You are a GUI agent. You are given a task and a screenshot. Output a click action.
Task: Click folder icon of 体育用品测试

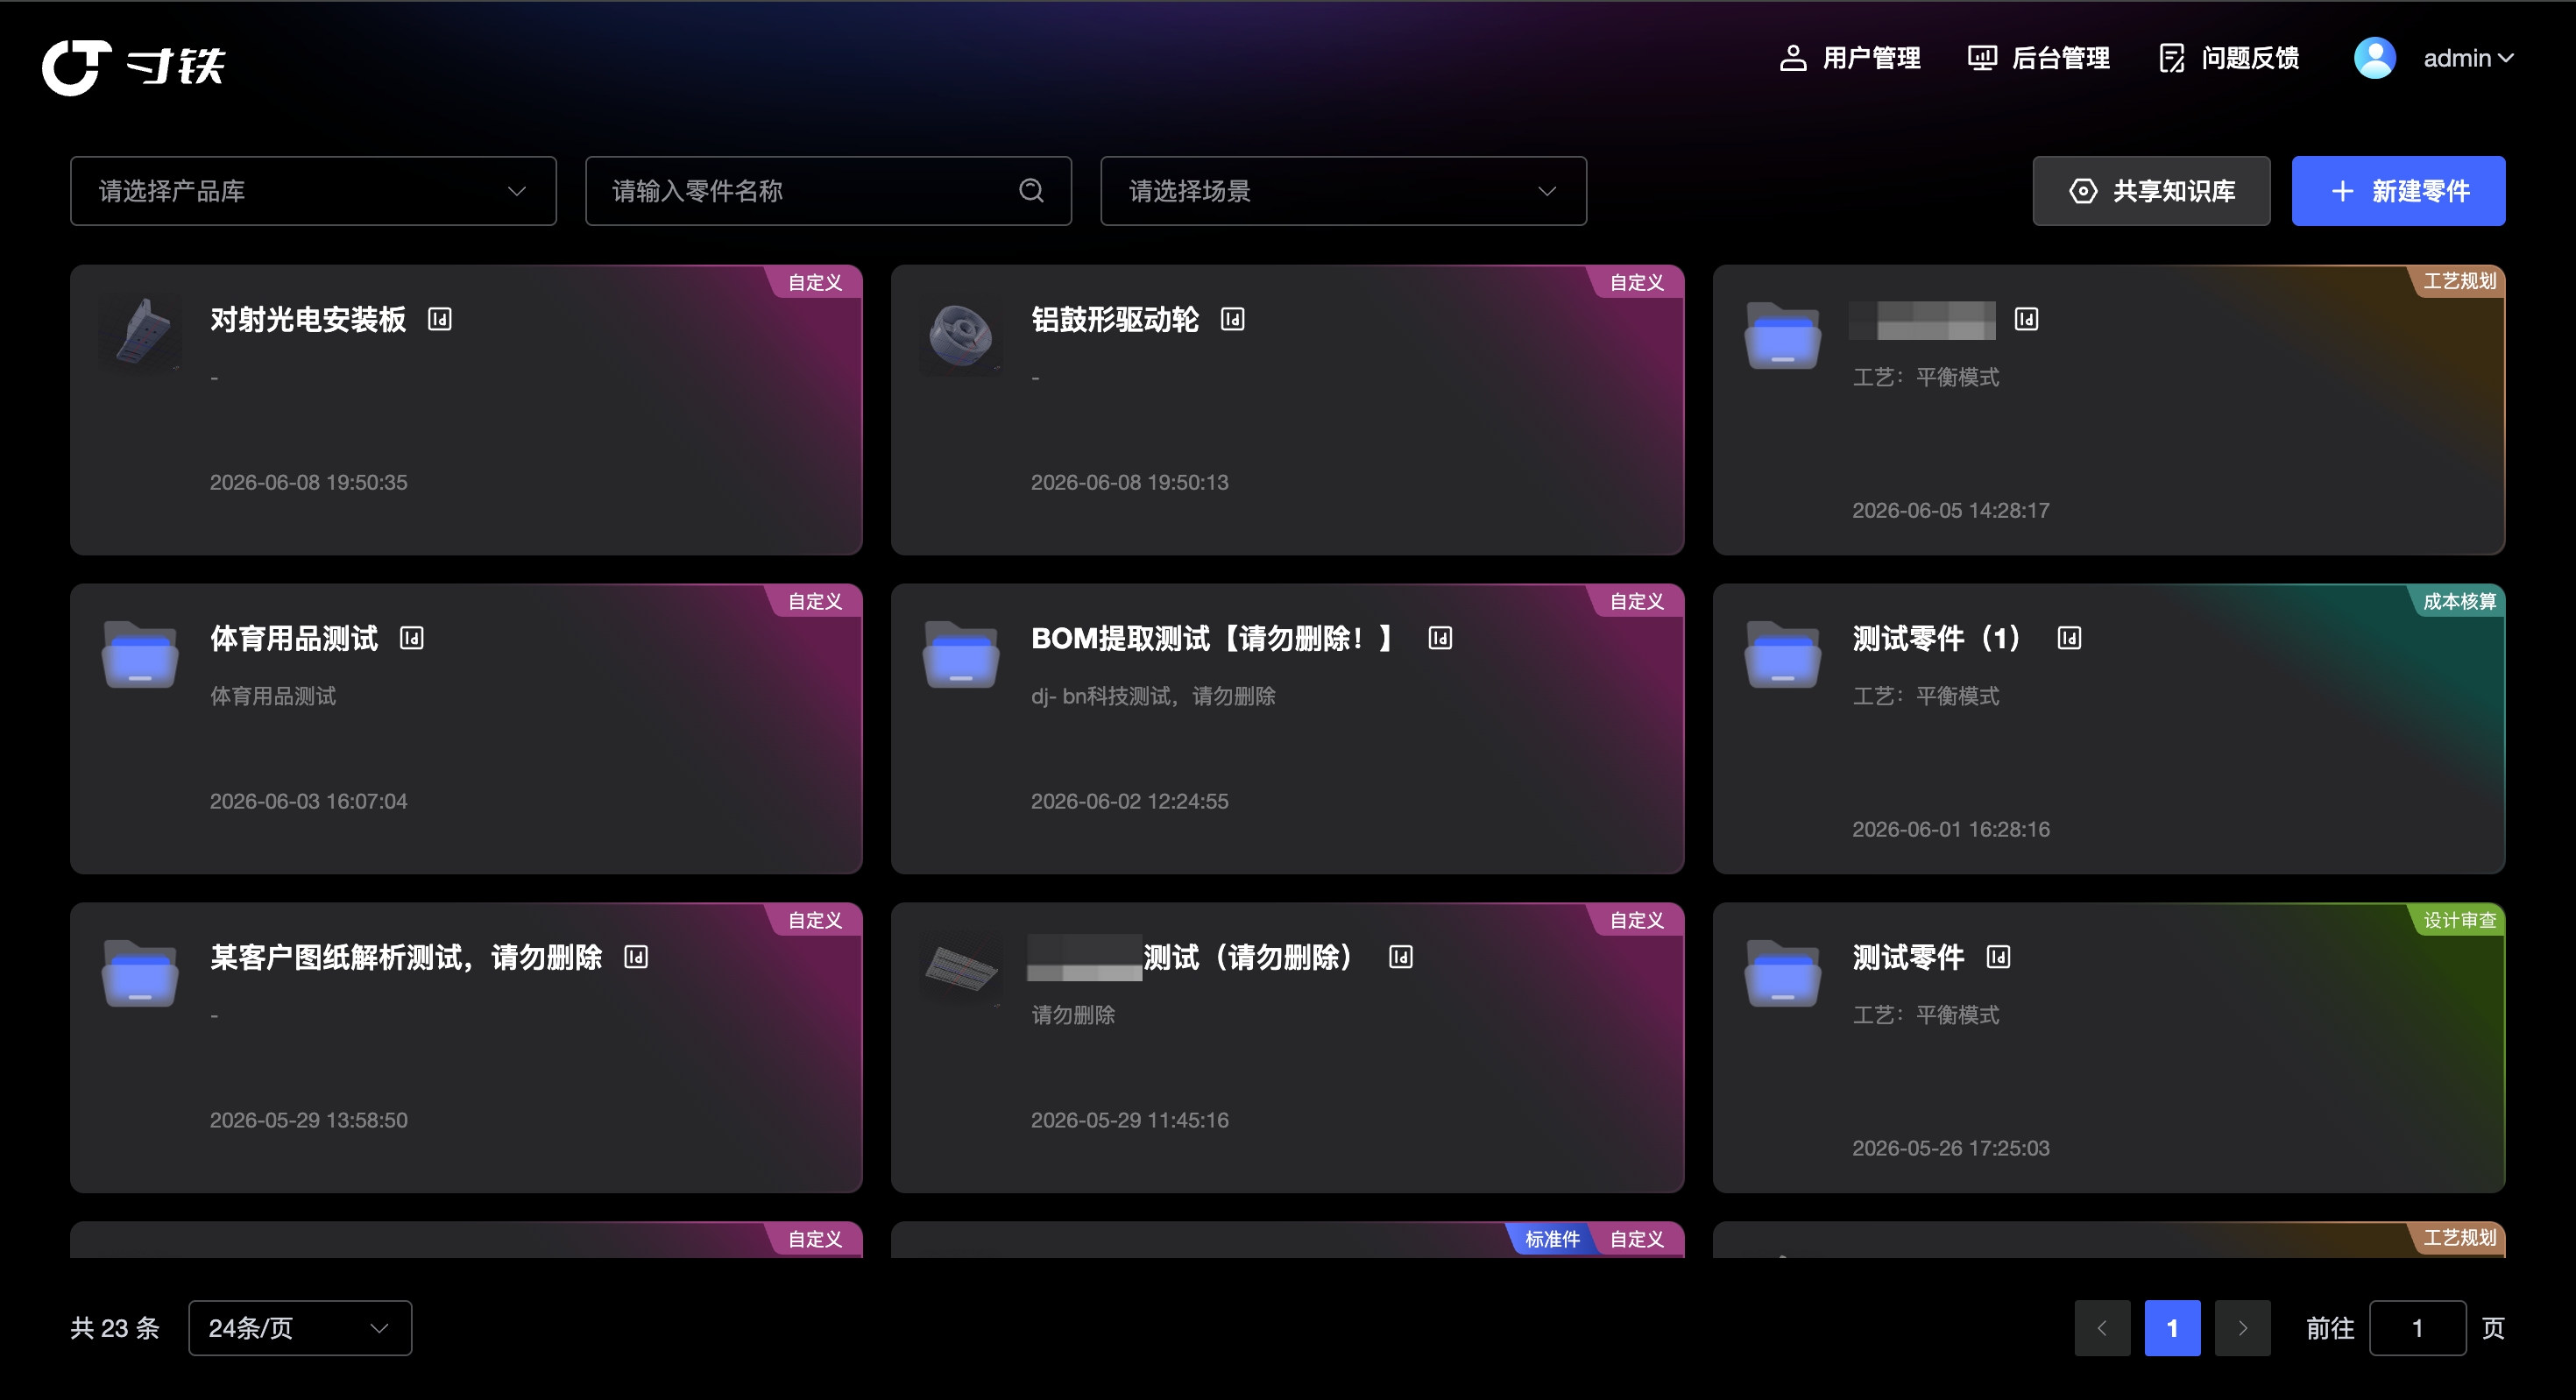[x=140, y=654]
